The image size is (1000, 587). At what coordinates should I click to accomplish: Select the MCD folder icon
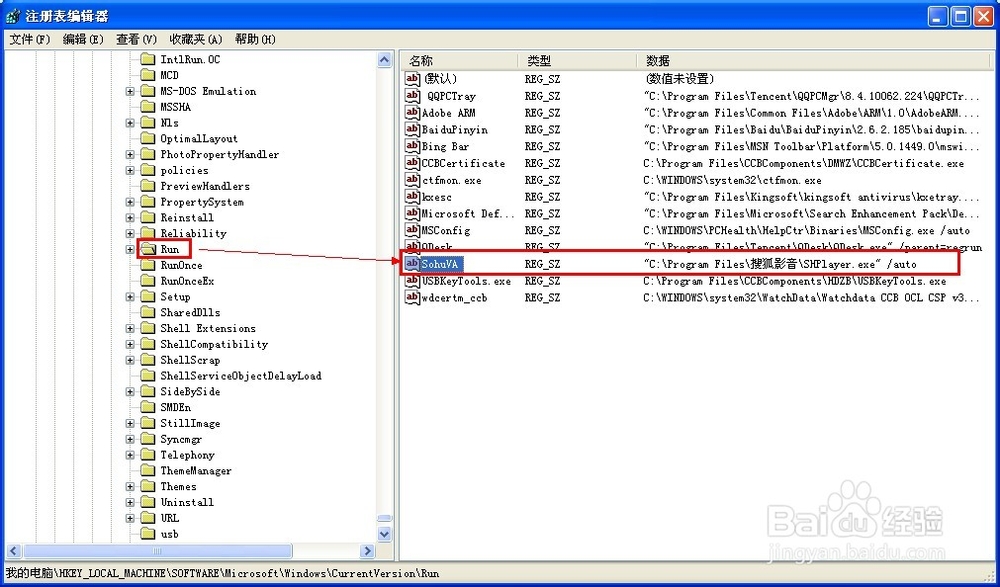[x=148, y=75]
